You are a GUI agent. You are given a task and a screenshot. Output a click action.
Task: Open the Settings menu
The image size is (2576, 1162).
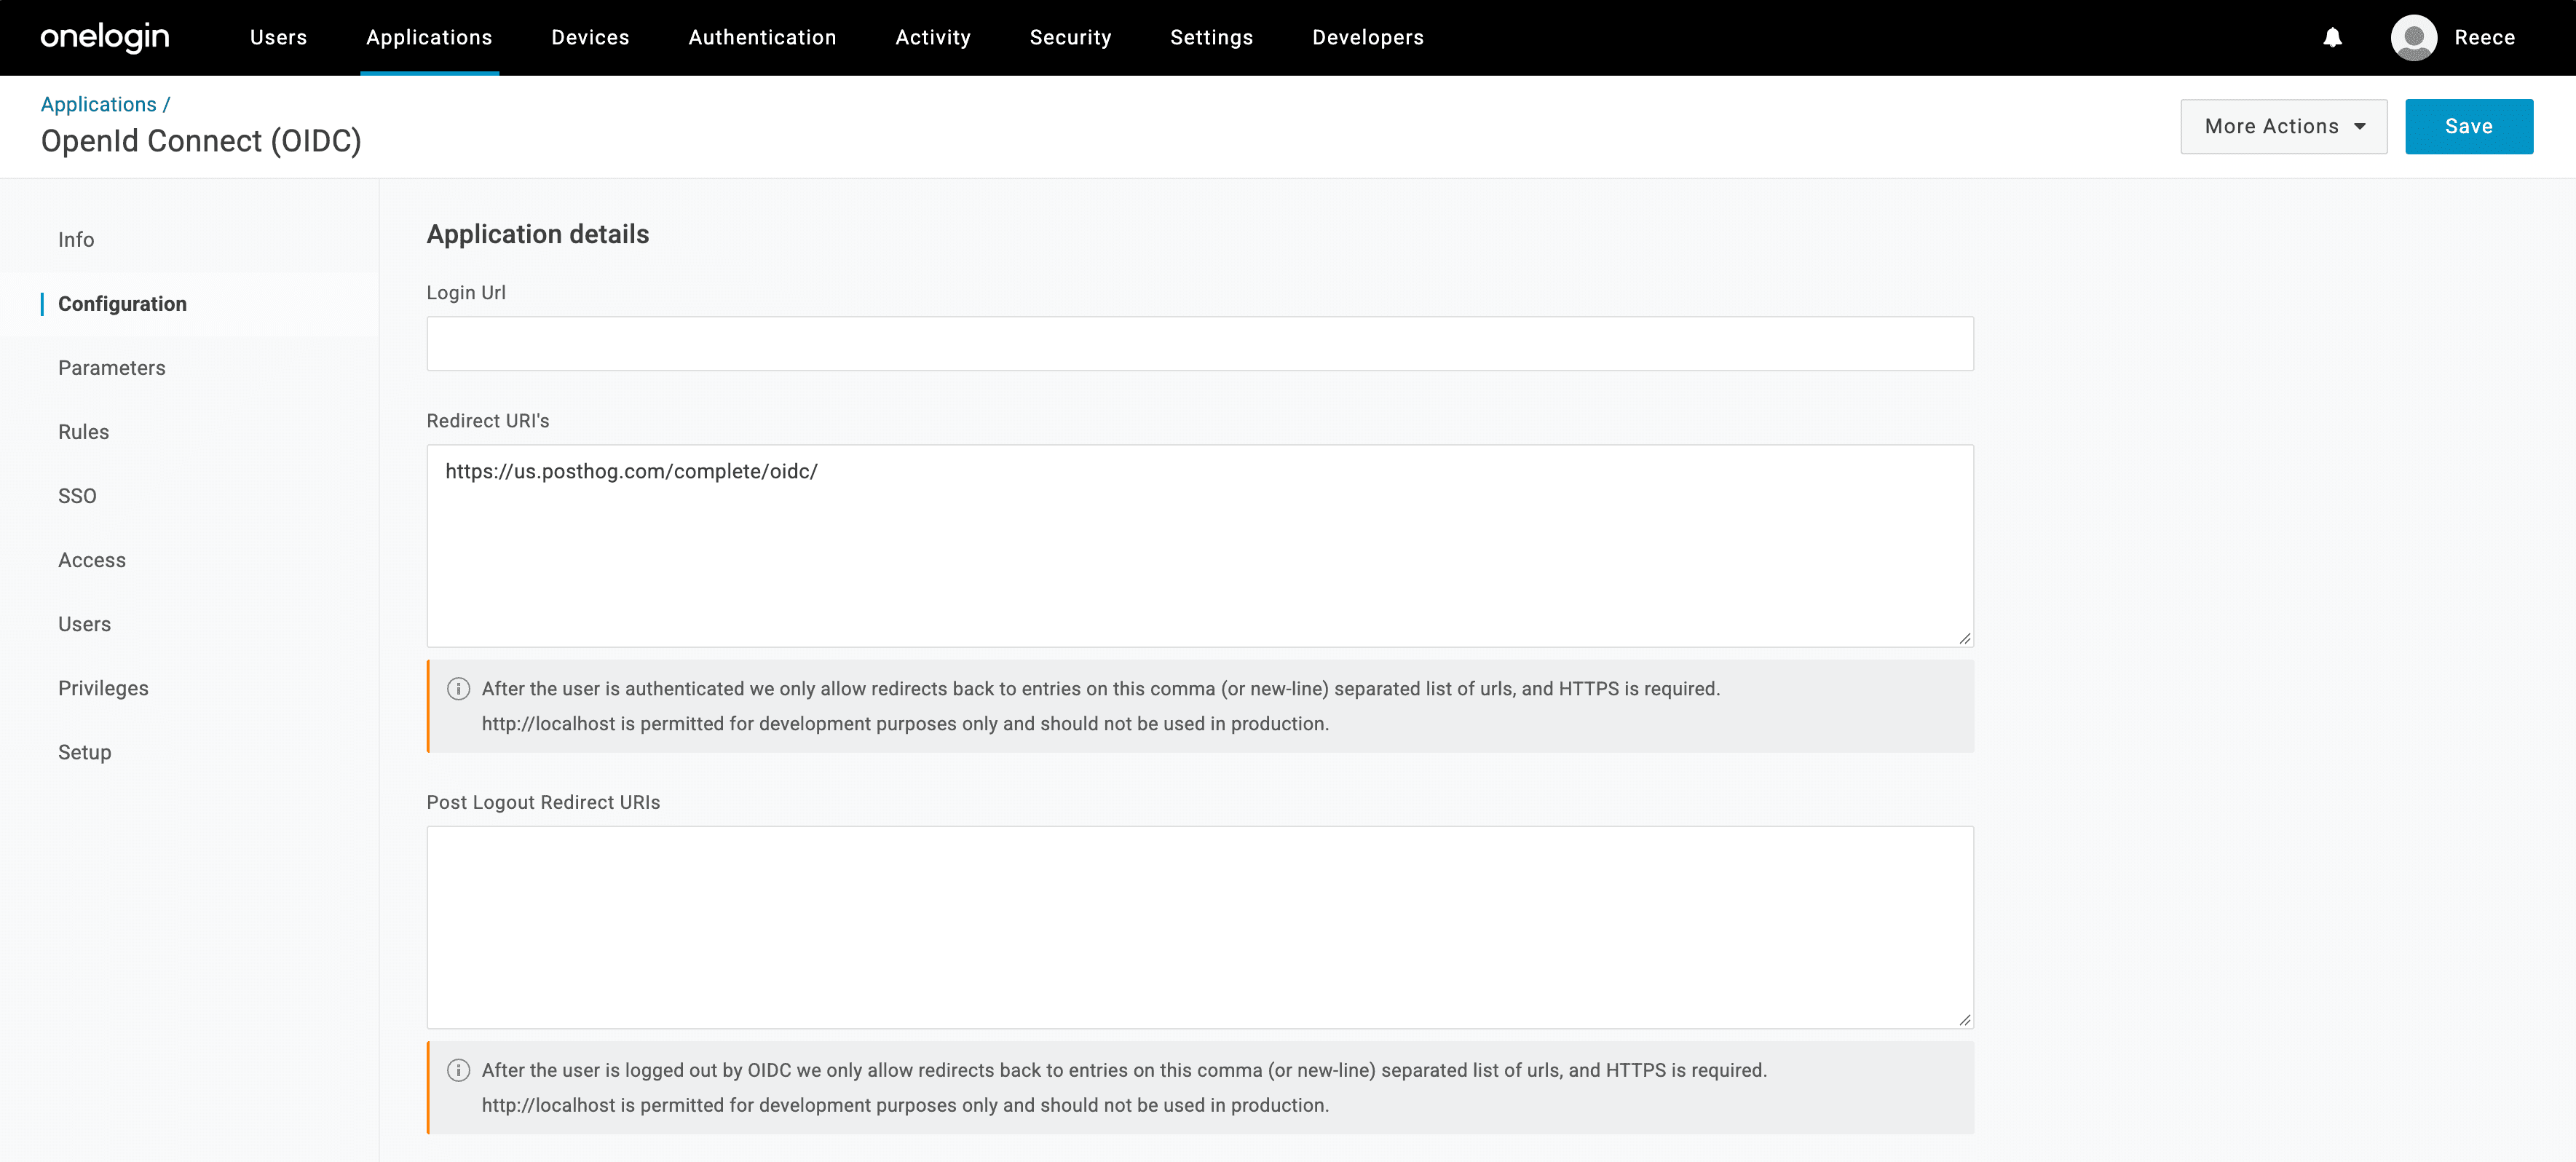[x=1211, y=38]
